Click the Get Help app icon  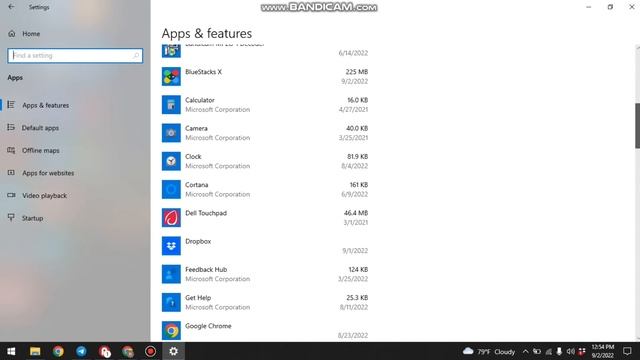click(171, 302)
